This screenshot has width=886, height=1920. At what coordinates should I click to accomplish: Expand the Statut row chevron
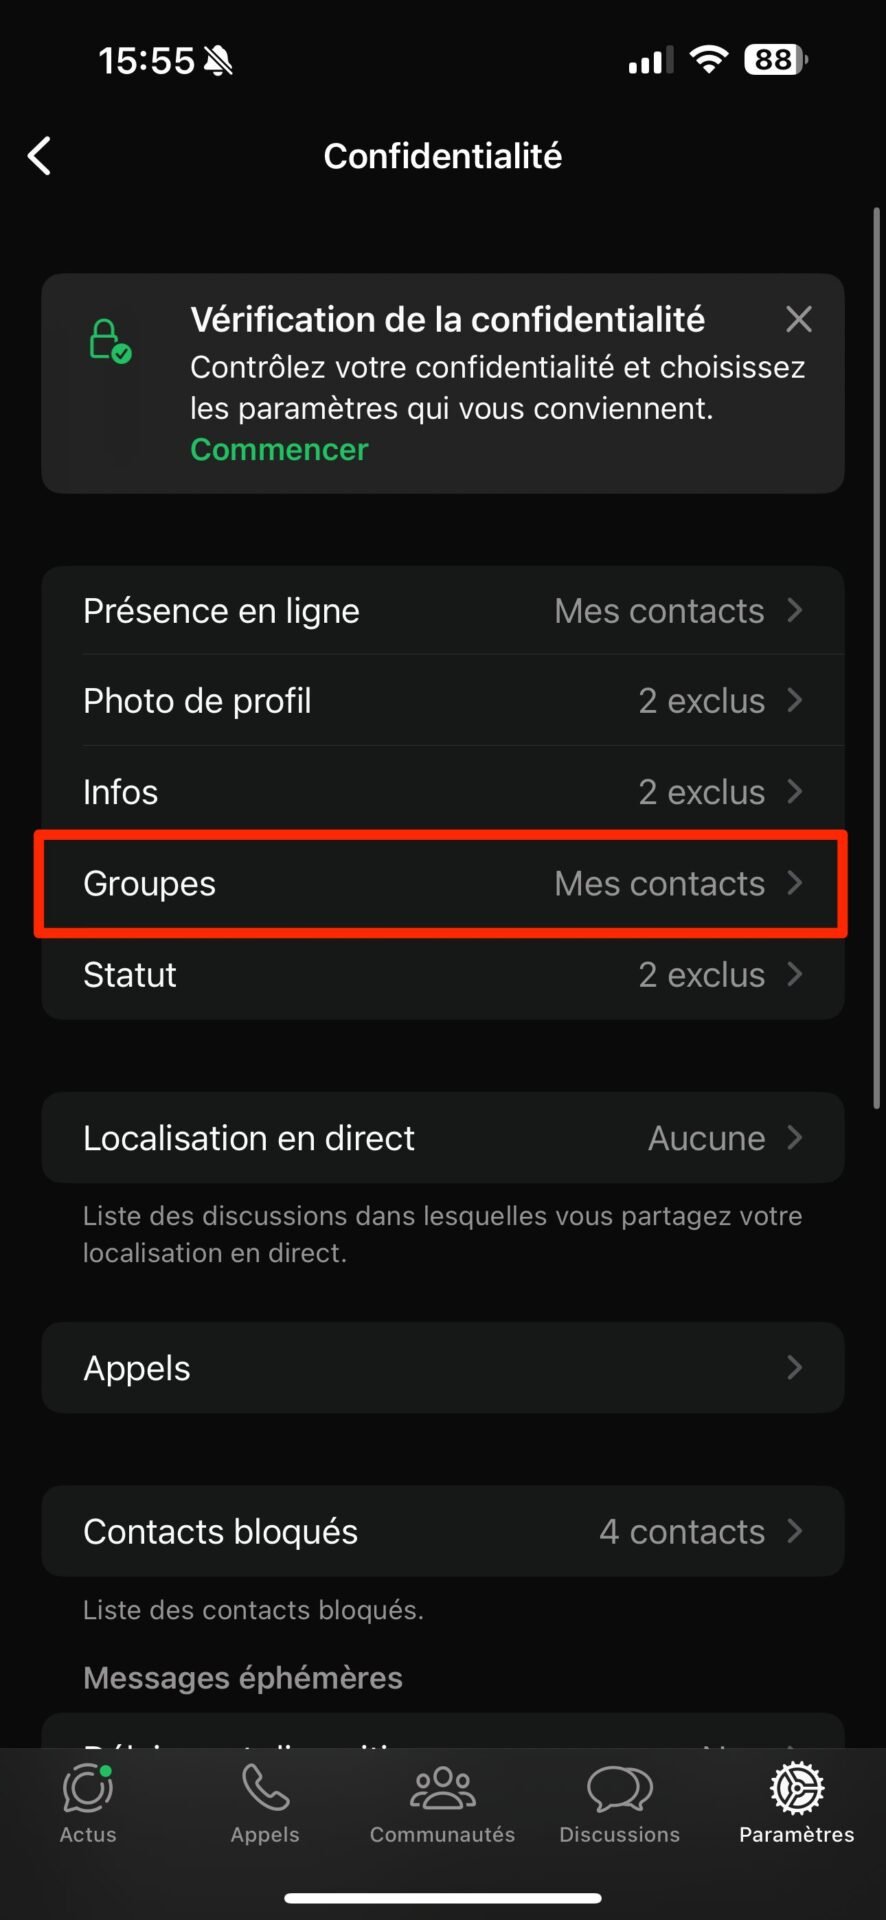tap(795, 975)
